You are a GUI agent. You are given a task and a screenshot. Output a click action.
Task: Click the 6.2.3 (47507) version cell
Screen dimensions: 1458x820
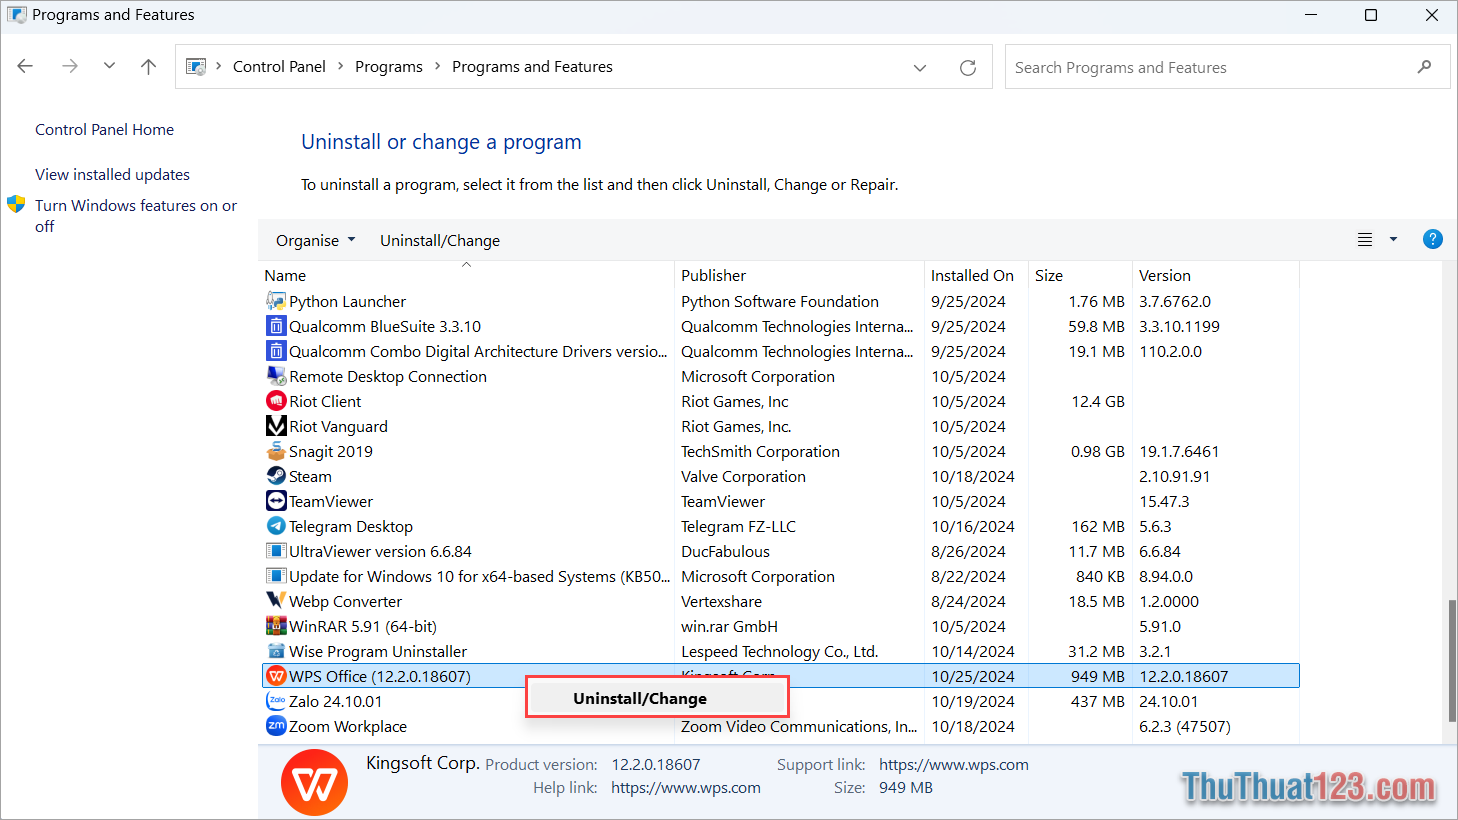pos(1184,726)
